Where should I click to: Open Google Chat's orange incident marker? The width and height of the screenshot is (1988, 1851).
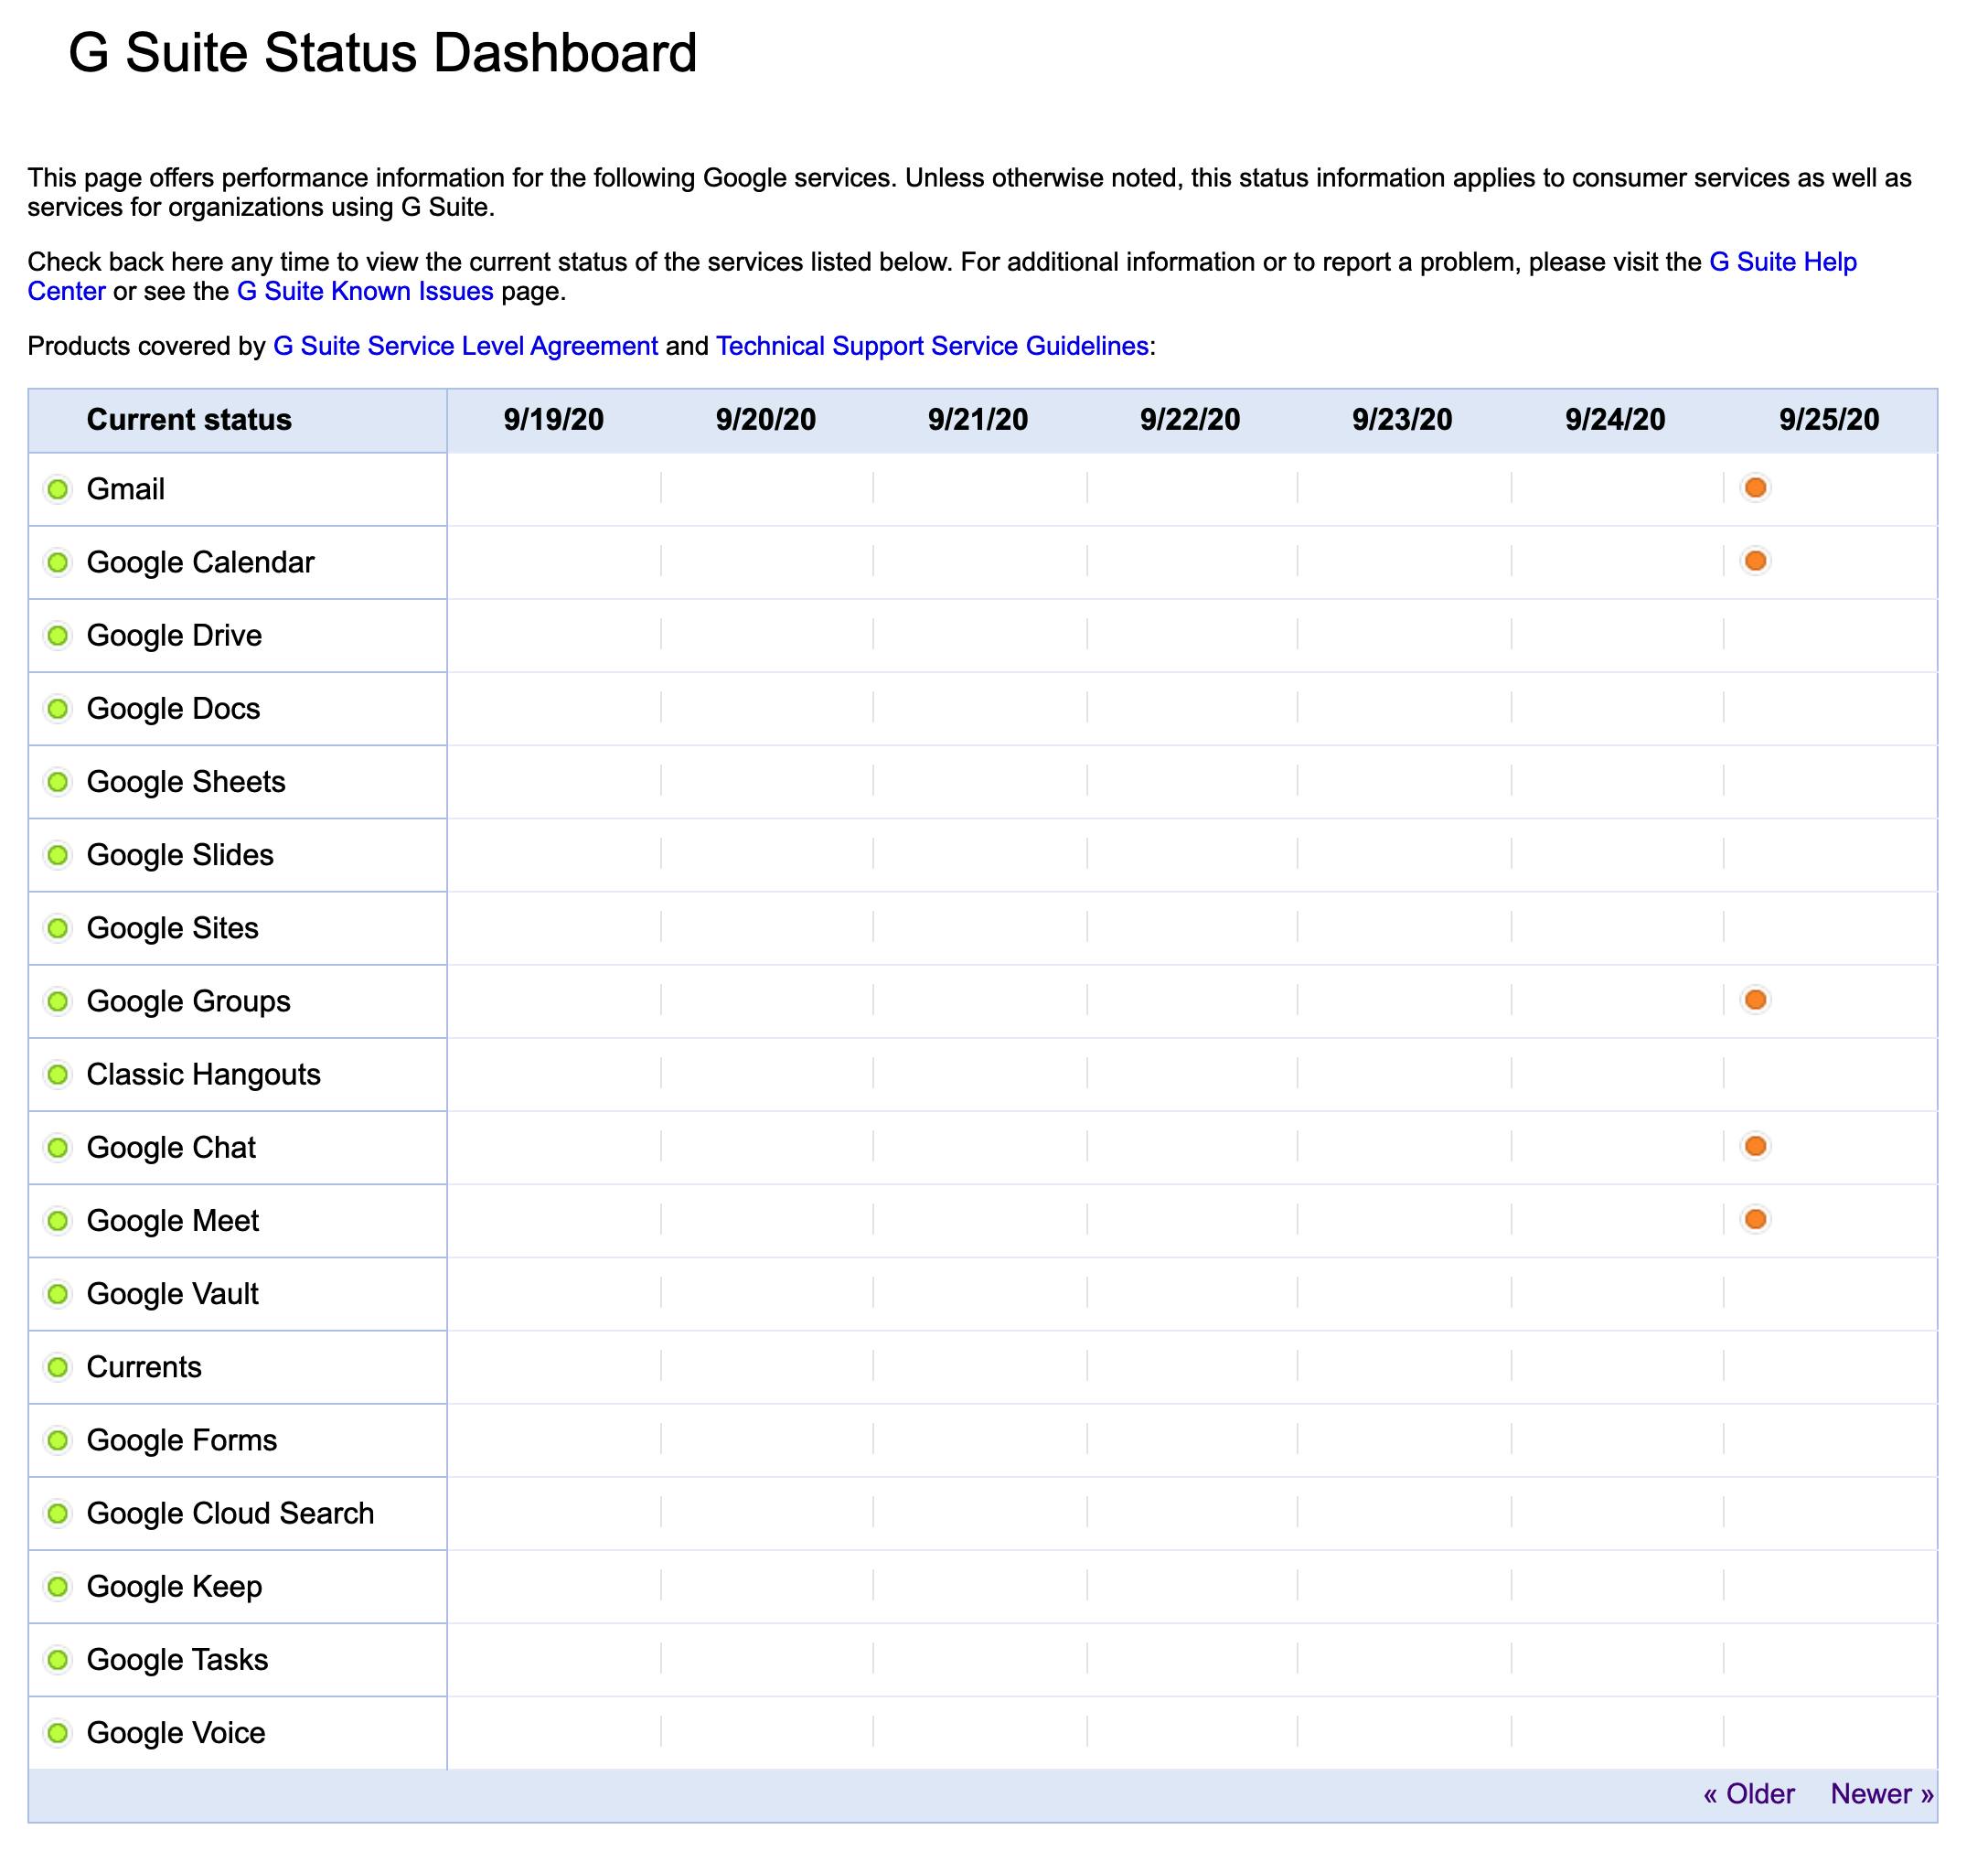pyautogui.click(x=1755, y=1145)
